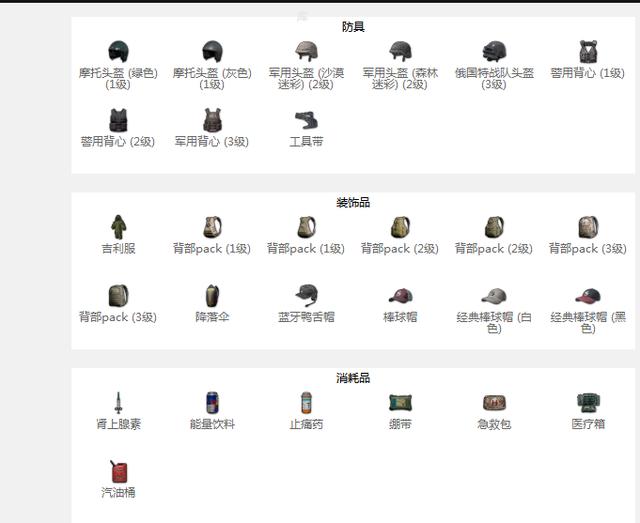Image resolution: width=640 pixels, height=523 pixels.
Task: Click the 降落伞 text label
Action: pyautogui.click(x=212, y=317)
